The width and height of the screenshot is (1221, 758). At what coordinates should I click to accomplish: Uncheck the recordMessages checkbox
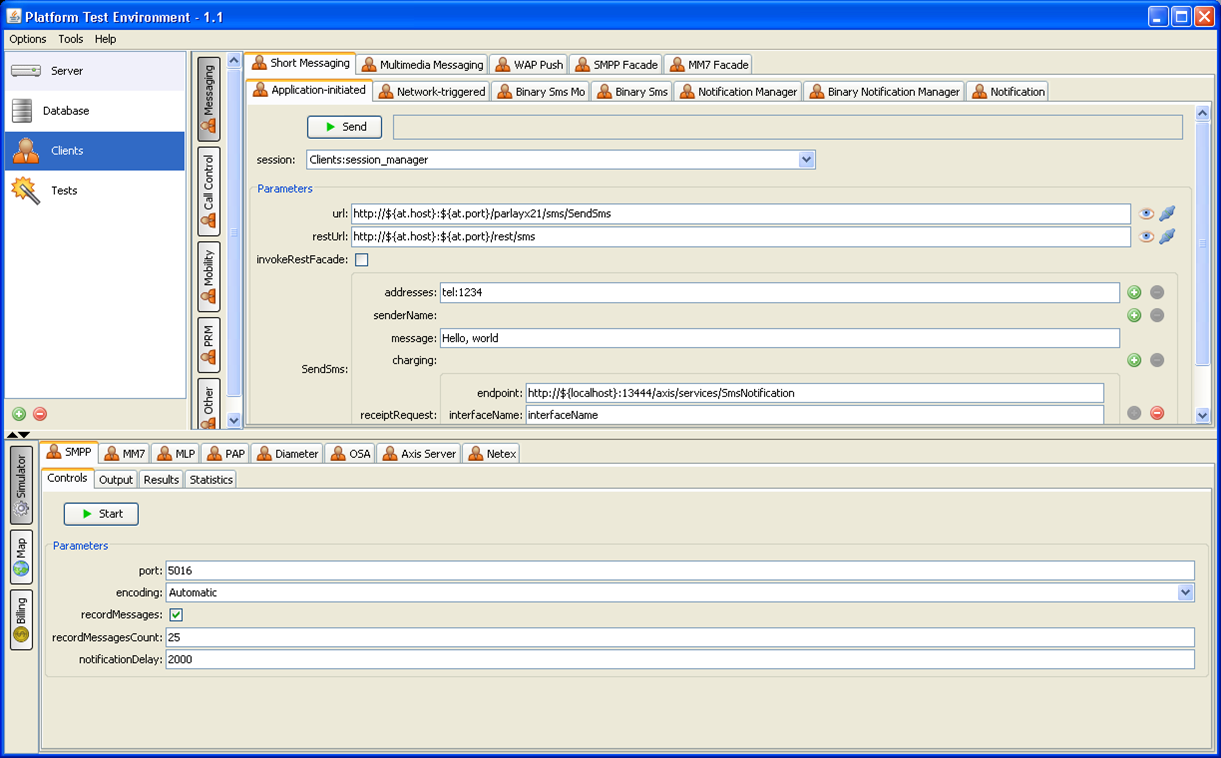[176, 615]
